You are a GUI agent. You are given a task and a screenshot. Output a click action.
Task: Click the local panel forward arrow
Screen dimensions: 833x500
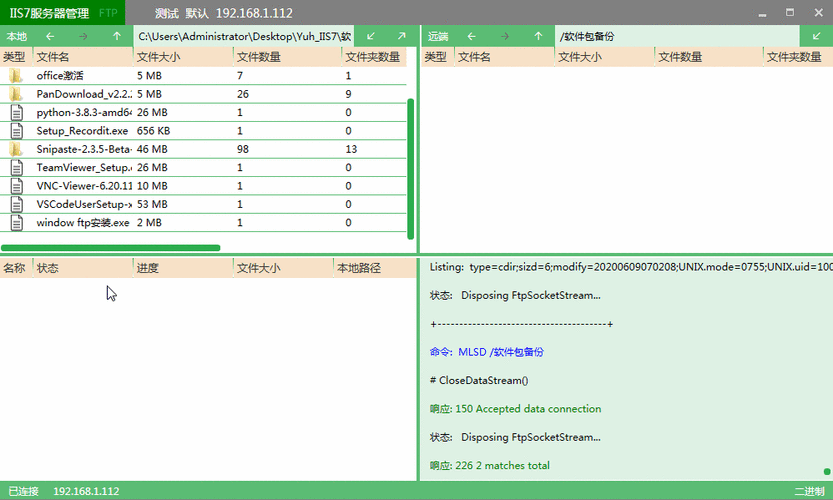coord(83,36)
